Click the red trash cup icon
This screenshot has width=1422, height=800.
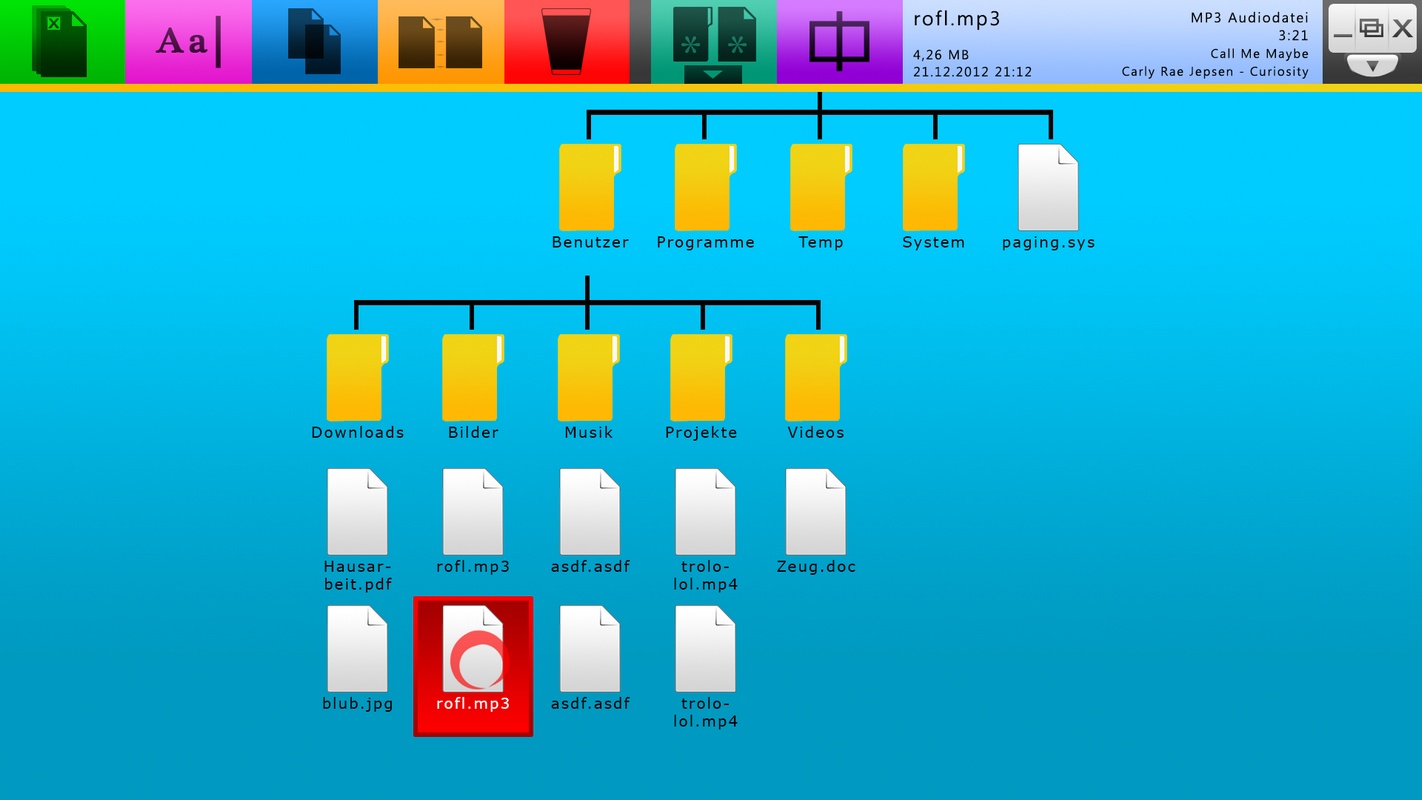[x=566, y=42]
